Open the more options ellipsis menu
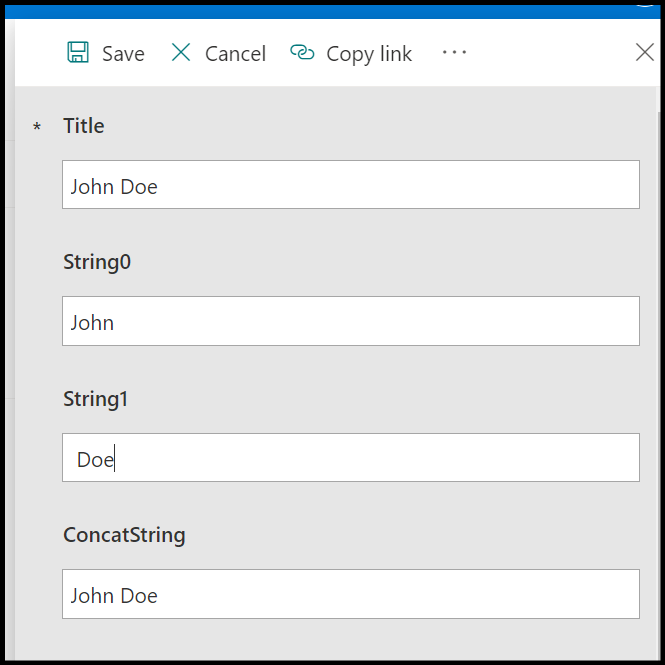 click(x=454, y=53)
